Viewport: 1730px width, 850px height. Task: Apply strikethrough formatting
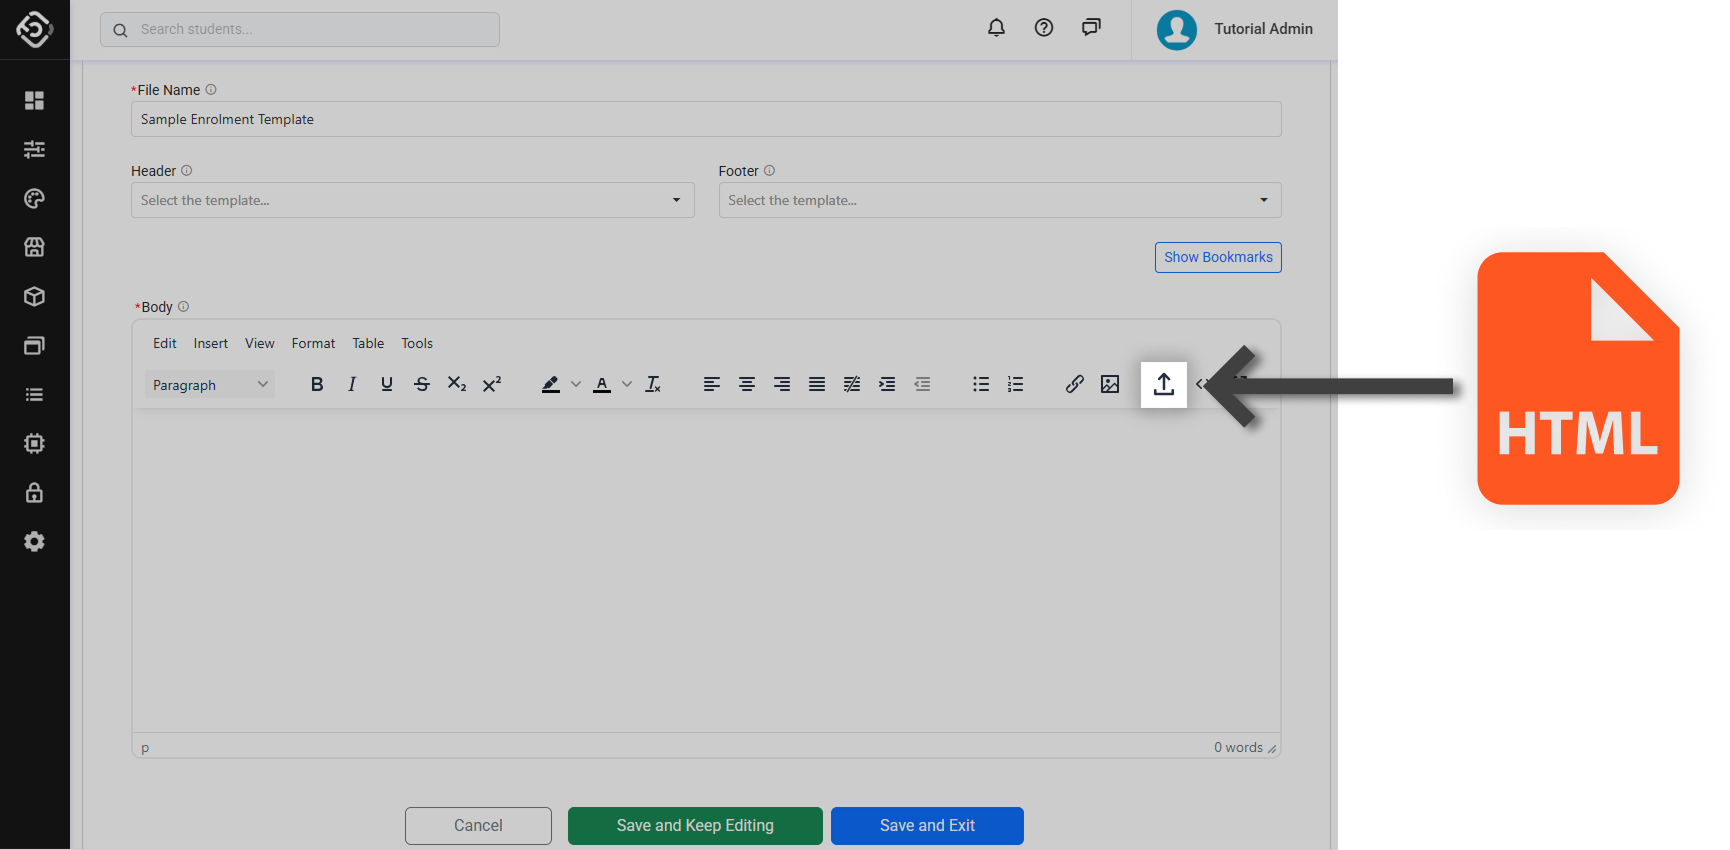coord(422,384)
